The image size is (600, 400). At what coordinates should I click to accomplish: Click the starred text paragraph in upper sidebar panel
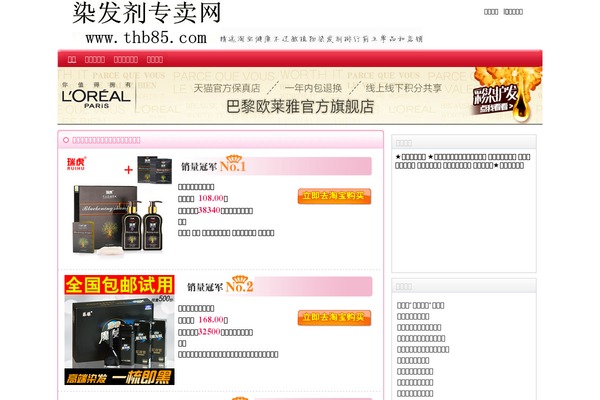click(x=463, y=161)
